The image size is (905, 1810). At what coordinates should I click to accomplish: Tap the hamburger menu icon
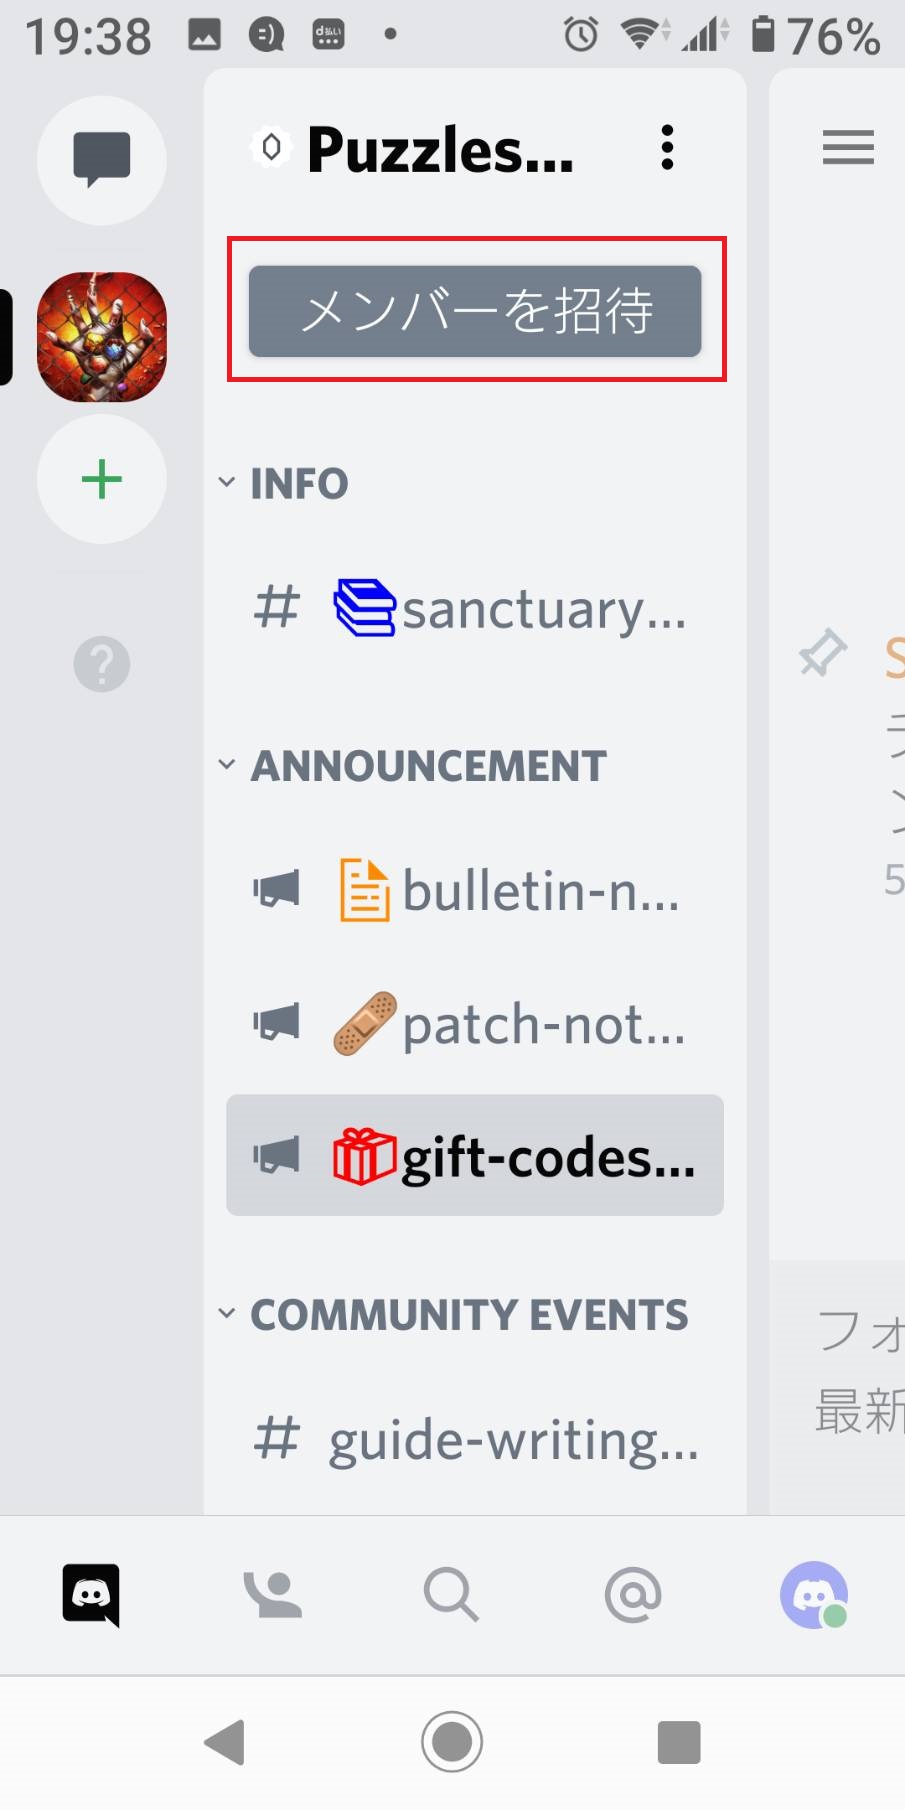point(848,147)
